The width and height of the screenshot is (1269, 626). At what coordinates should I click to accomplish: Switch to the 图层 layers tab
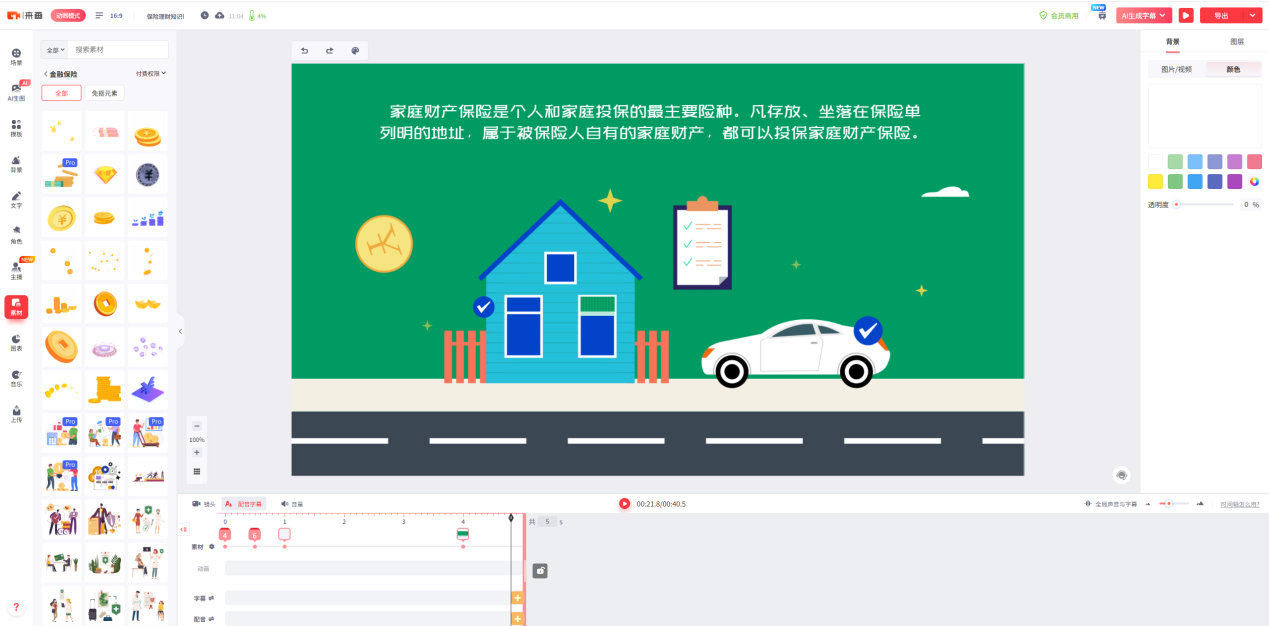(1236, 42)
